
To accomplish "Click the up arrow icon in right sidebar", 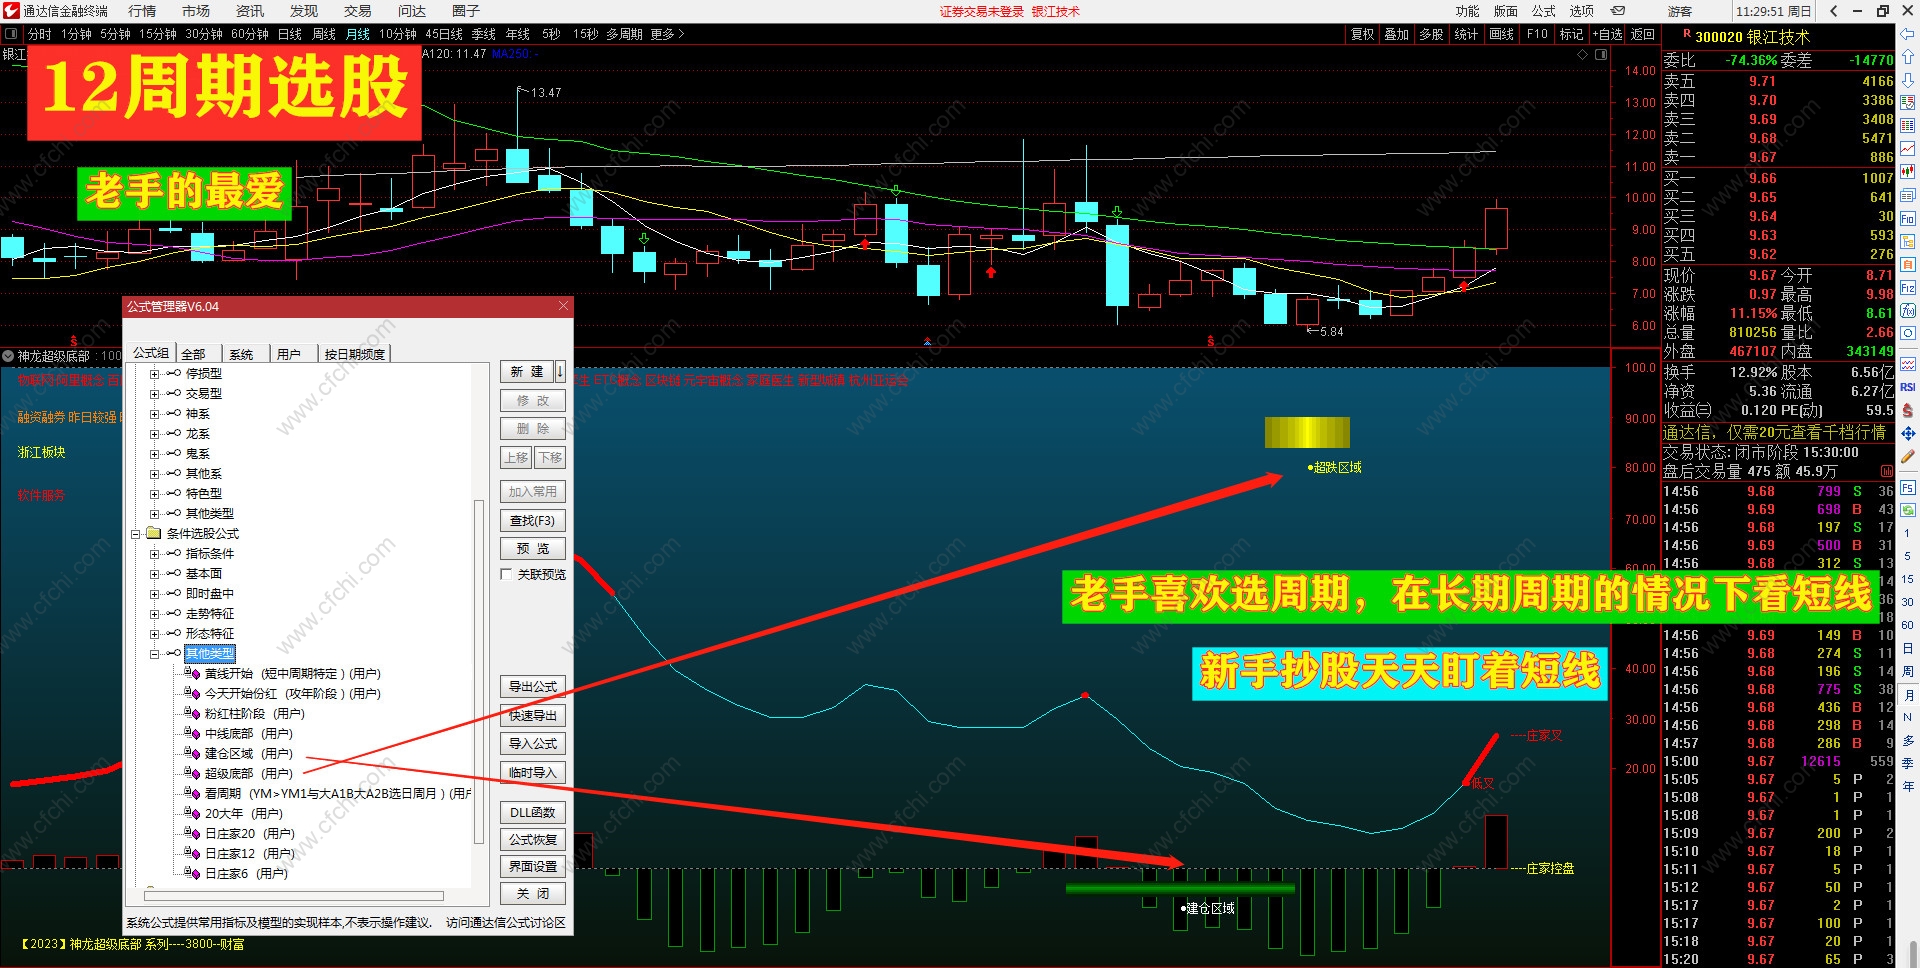I will [x=1908, y=57].
